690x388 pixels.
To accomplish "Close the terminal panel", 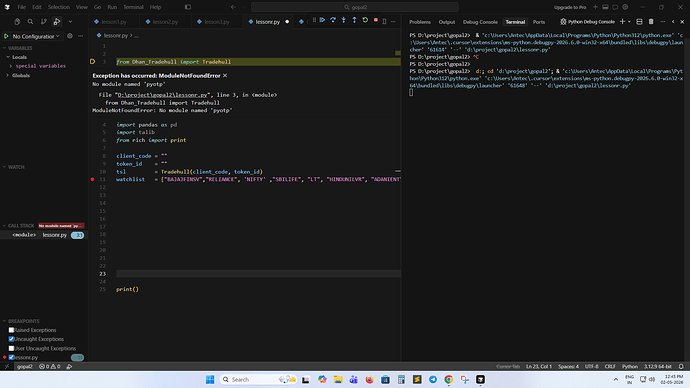I will 683,22.
